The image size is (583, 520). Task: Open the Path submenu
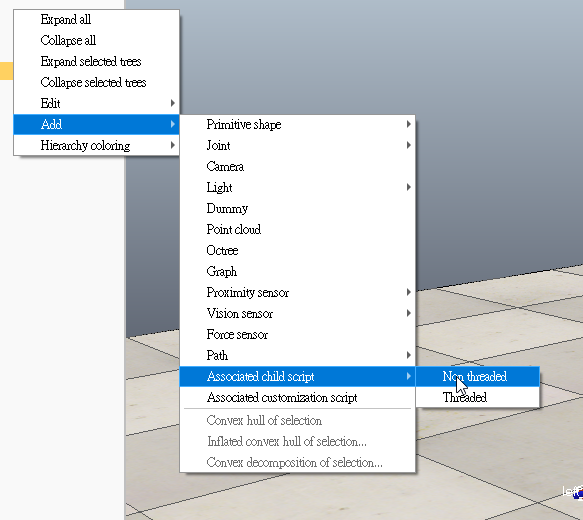[297, 355]
